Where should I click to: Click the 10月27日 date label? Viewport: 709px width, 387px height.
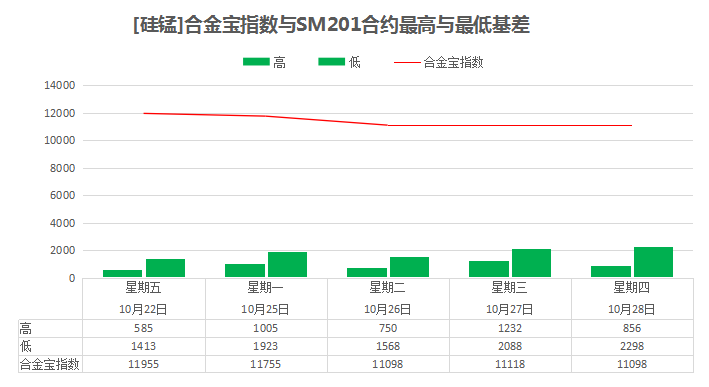point(510,309)
